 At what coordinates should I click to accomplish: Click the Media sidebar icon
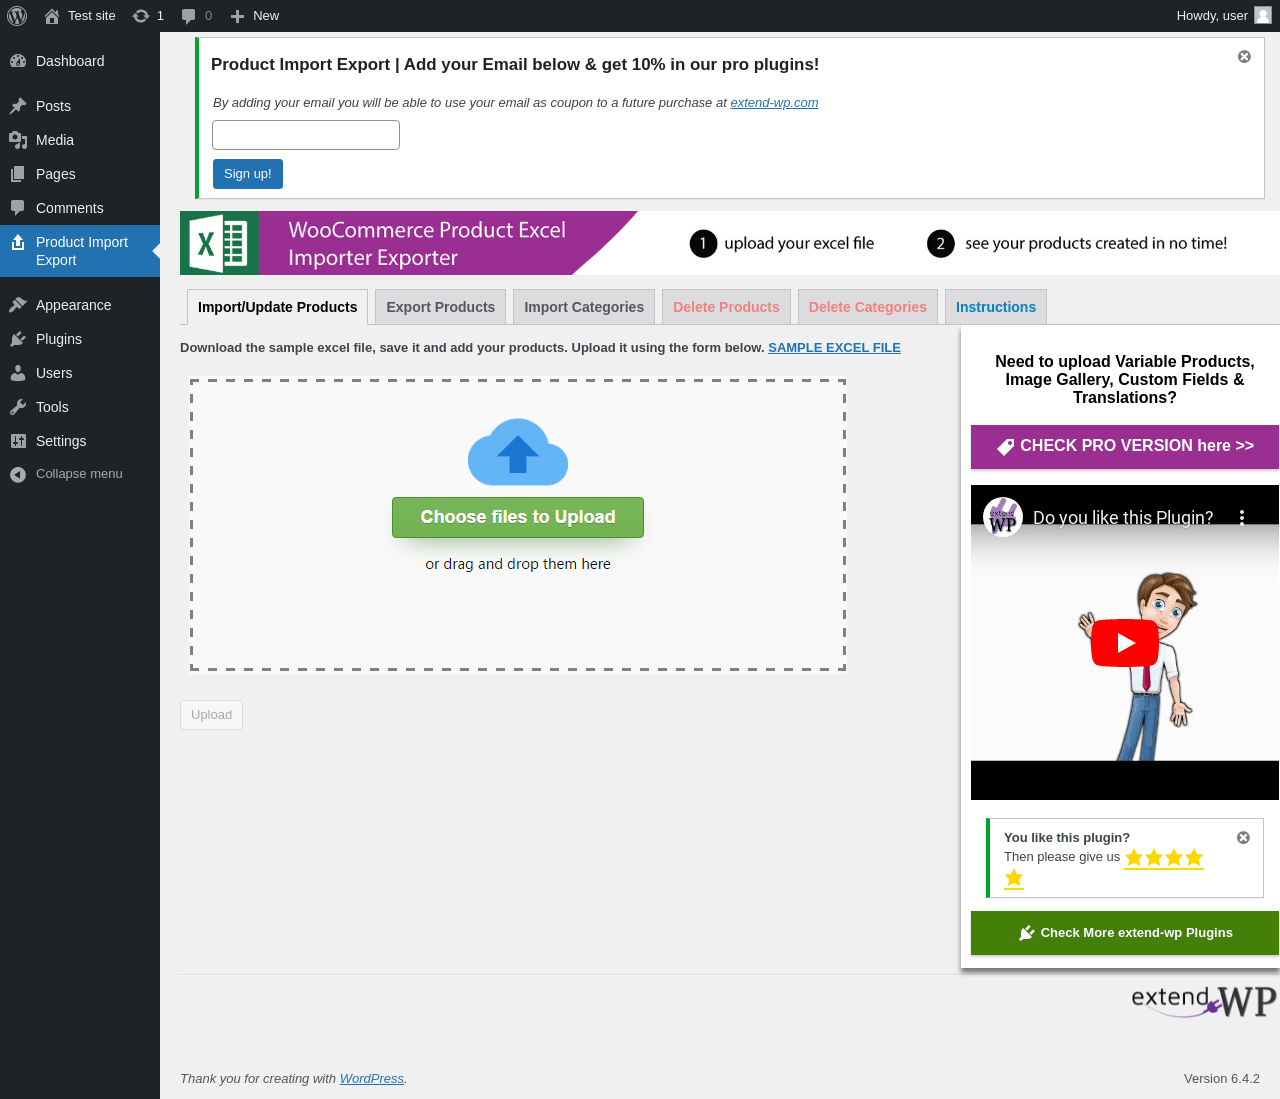click(x=18, y=140)
